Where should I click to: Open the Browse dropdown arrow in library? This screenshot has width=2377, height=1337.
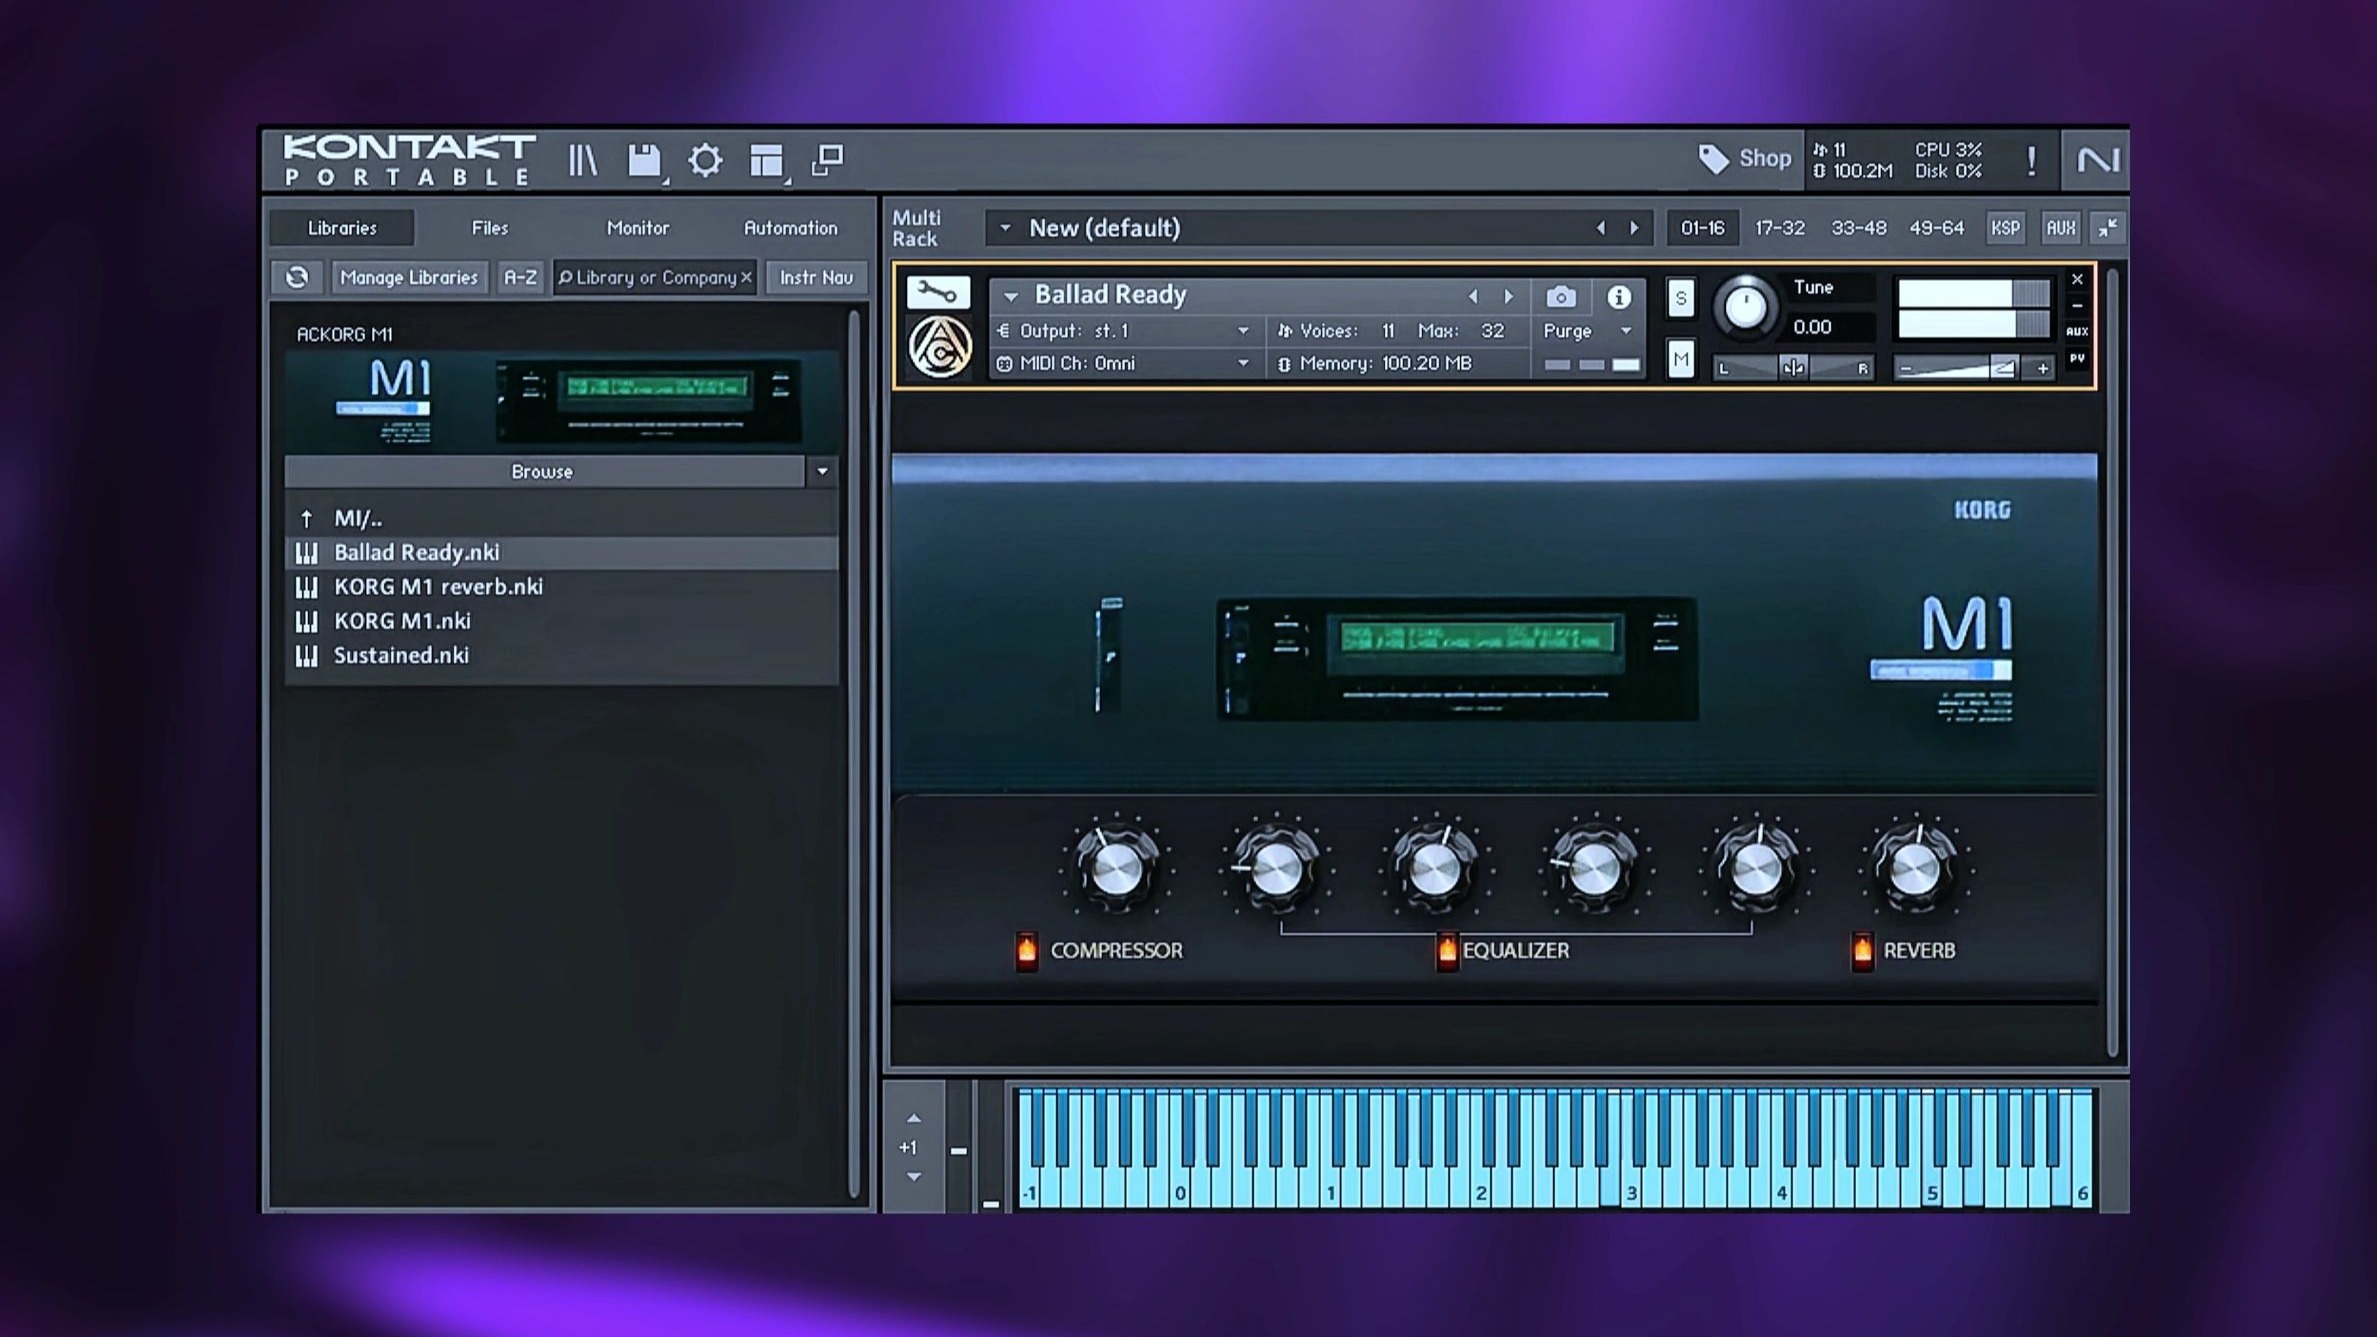[822, 471]
